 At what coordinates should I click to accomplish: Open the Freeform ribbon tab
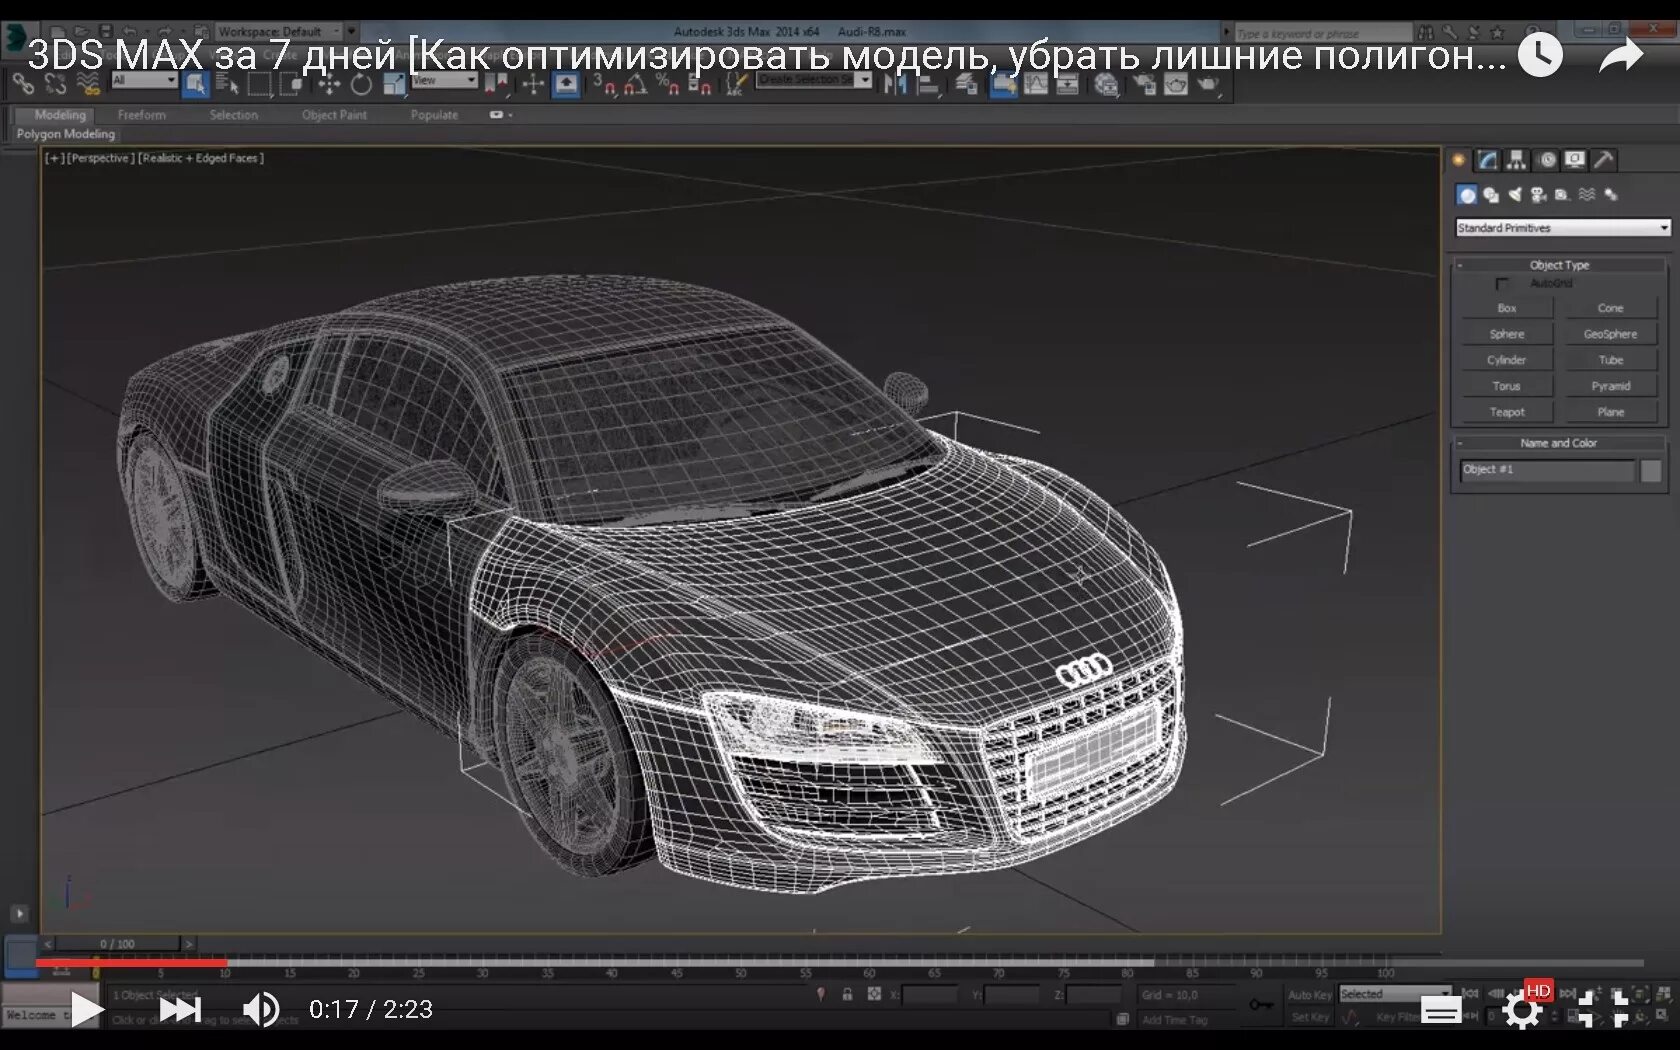(x=142, y=115)
